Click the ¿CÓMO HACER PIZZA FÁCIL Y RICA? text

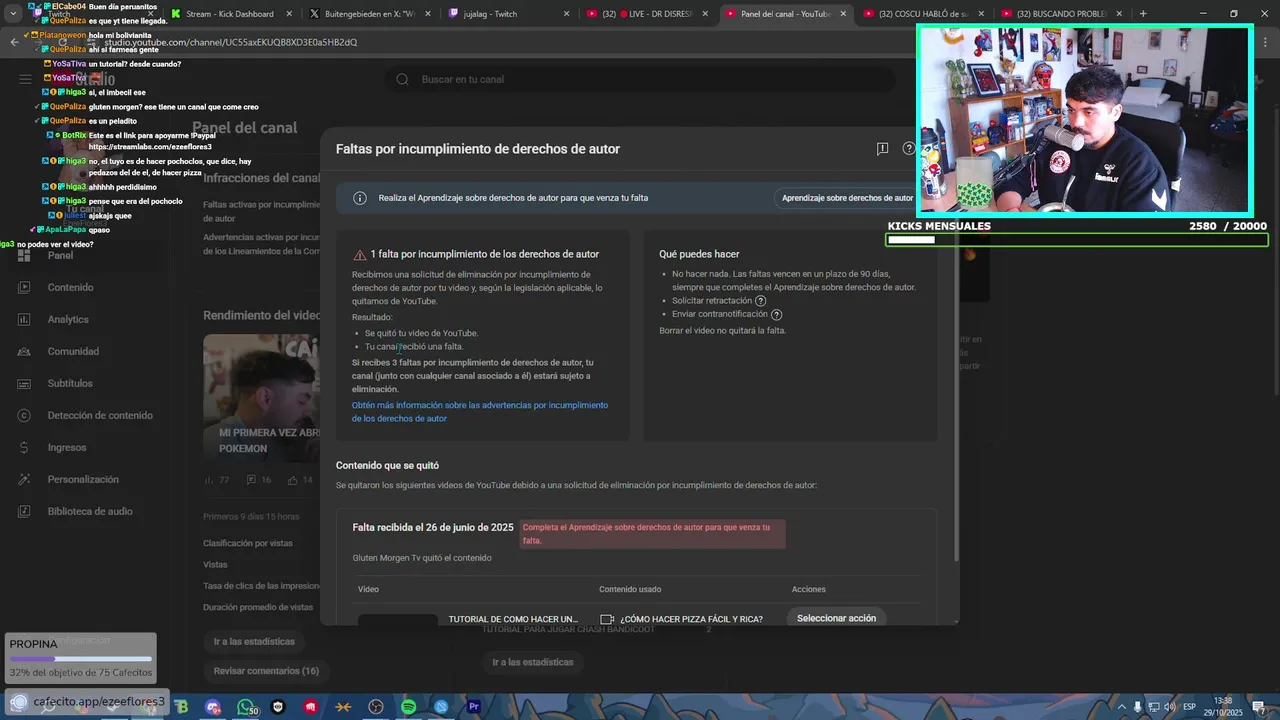click(691, 619)
